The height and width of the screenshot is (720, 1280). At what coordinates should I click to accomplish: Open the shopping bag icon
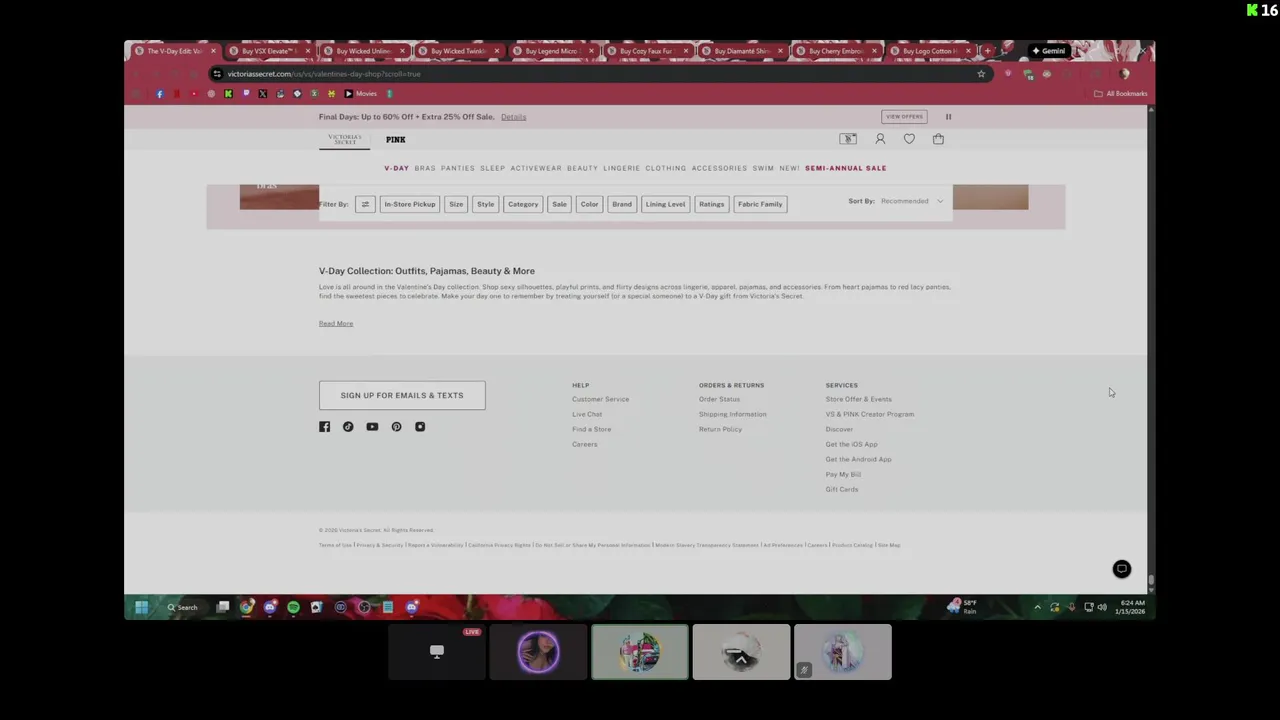click(938, 139)
